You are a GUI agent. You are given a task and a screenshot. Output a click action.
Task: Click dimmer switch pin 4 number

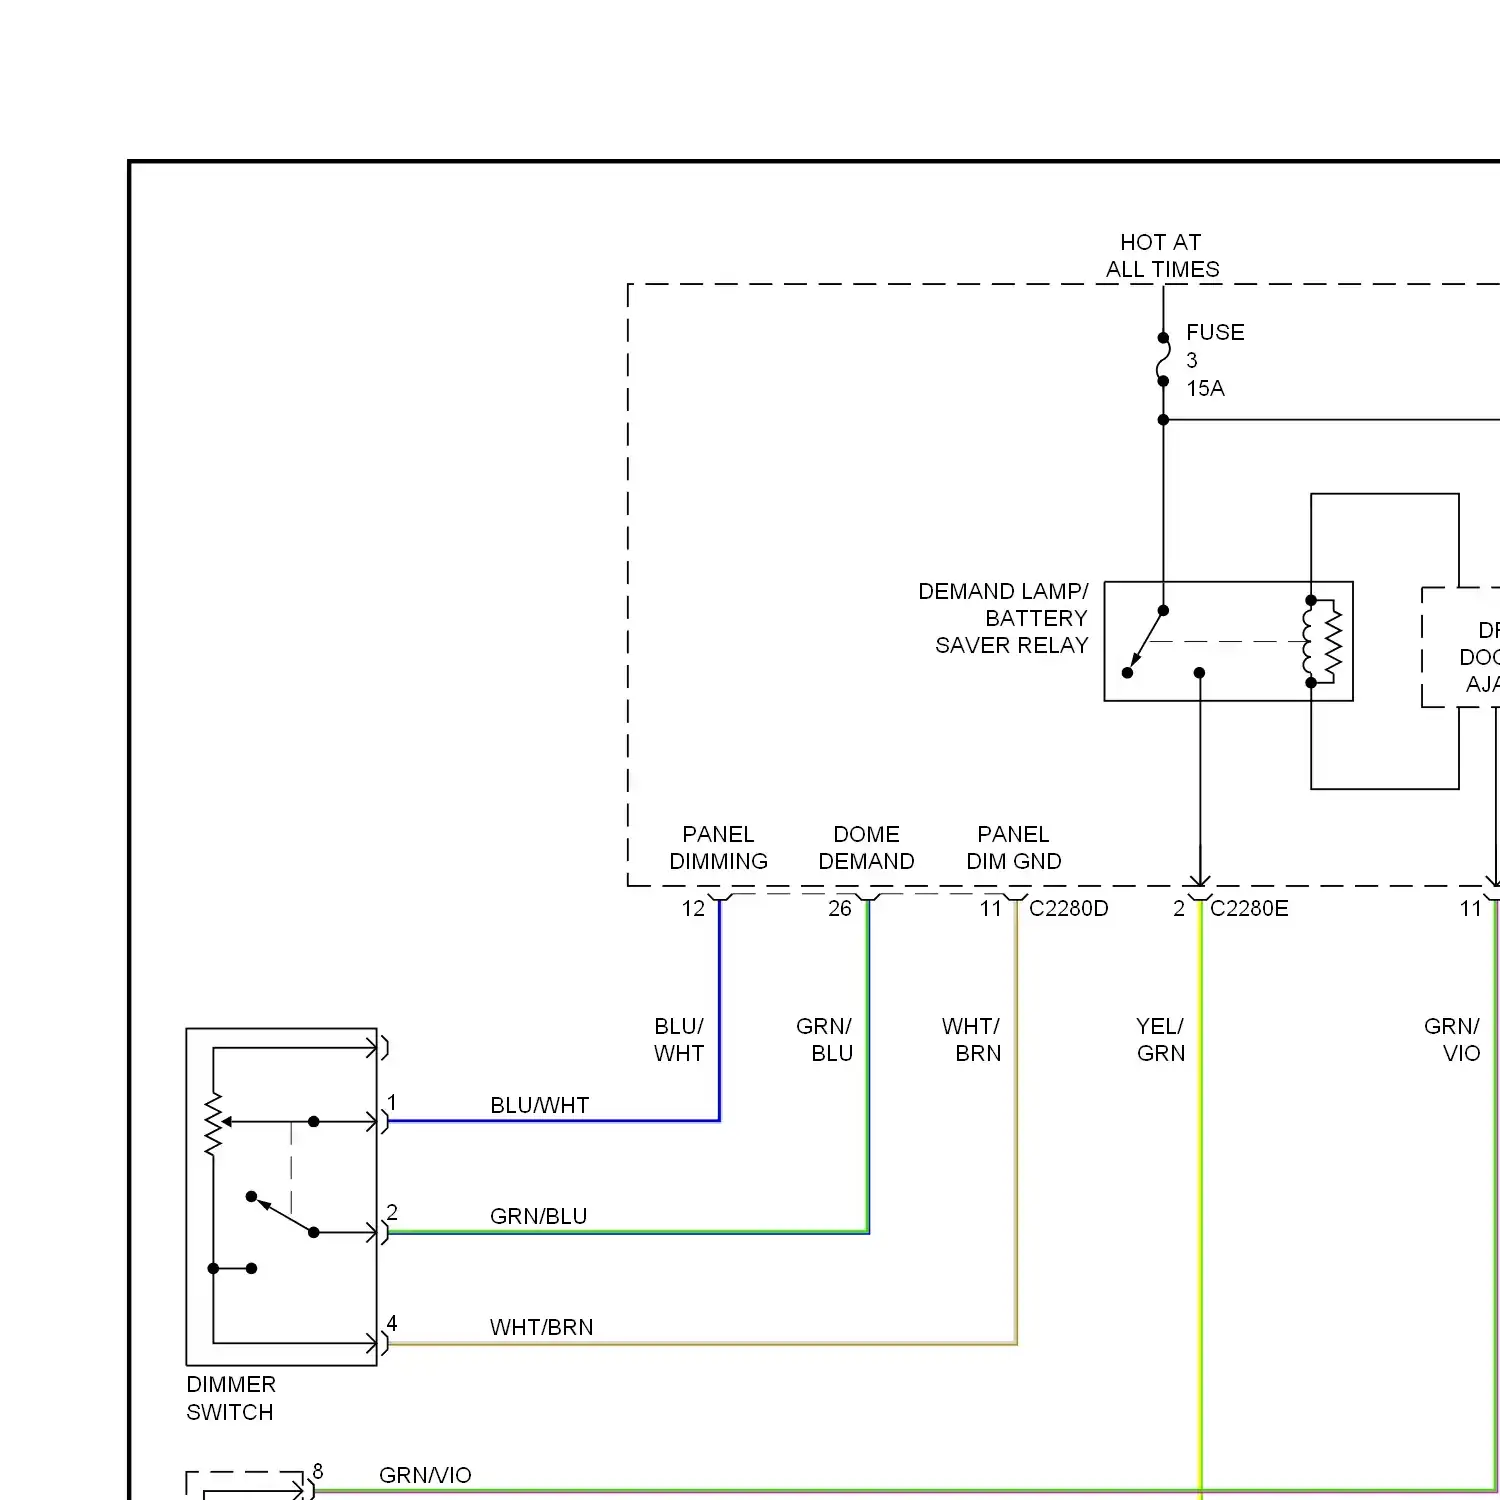point(392,1323)
